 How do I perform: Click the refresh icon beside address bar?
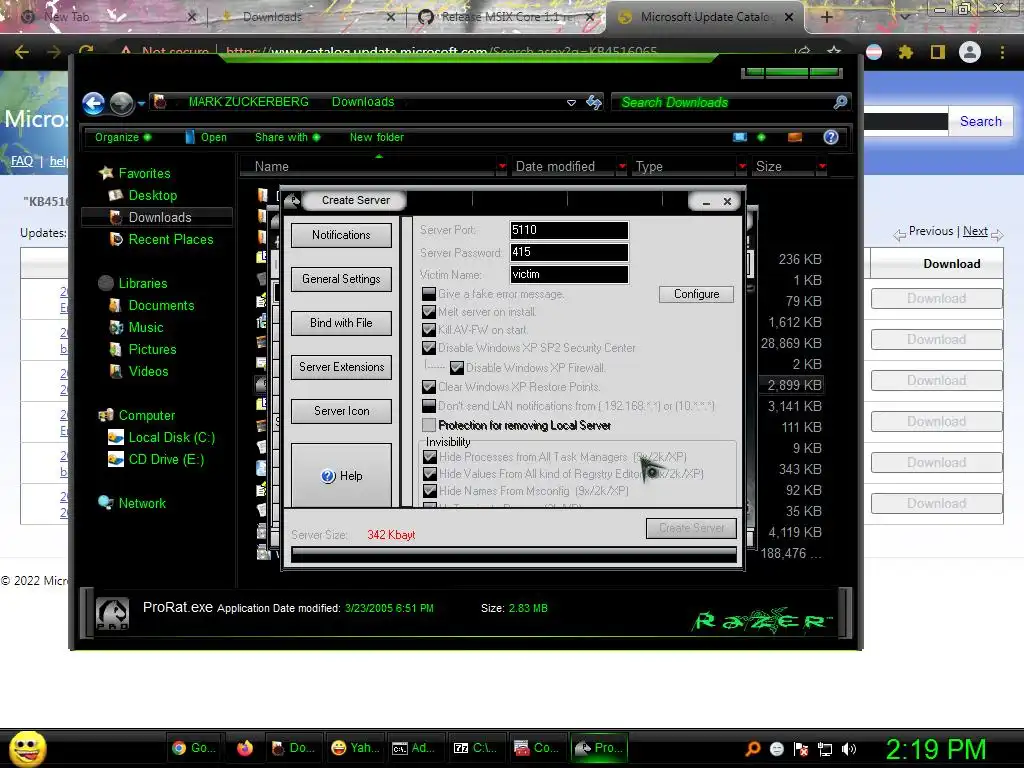click(594, 102)
